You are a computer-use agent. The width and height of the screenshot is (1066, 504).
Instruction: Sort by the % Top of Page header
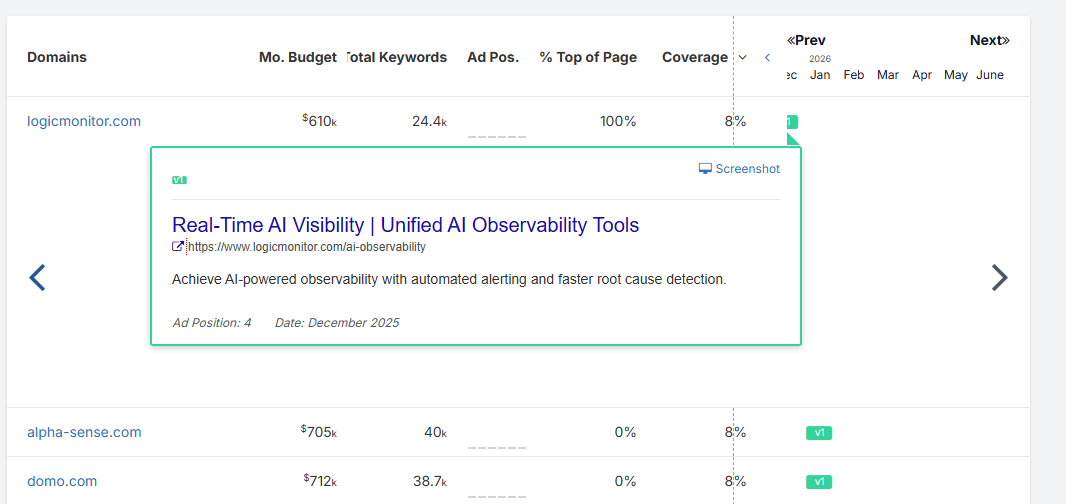588,57
